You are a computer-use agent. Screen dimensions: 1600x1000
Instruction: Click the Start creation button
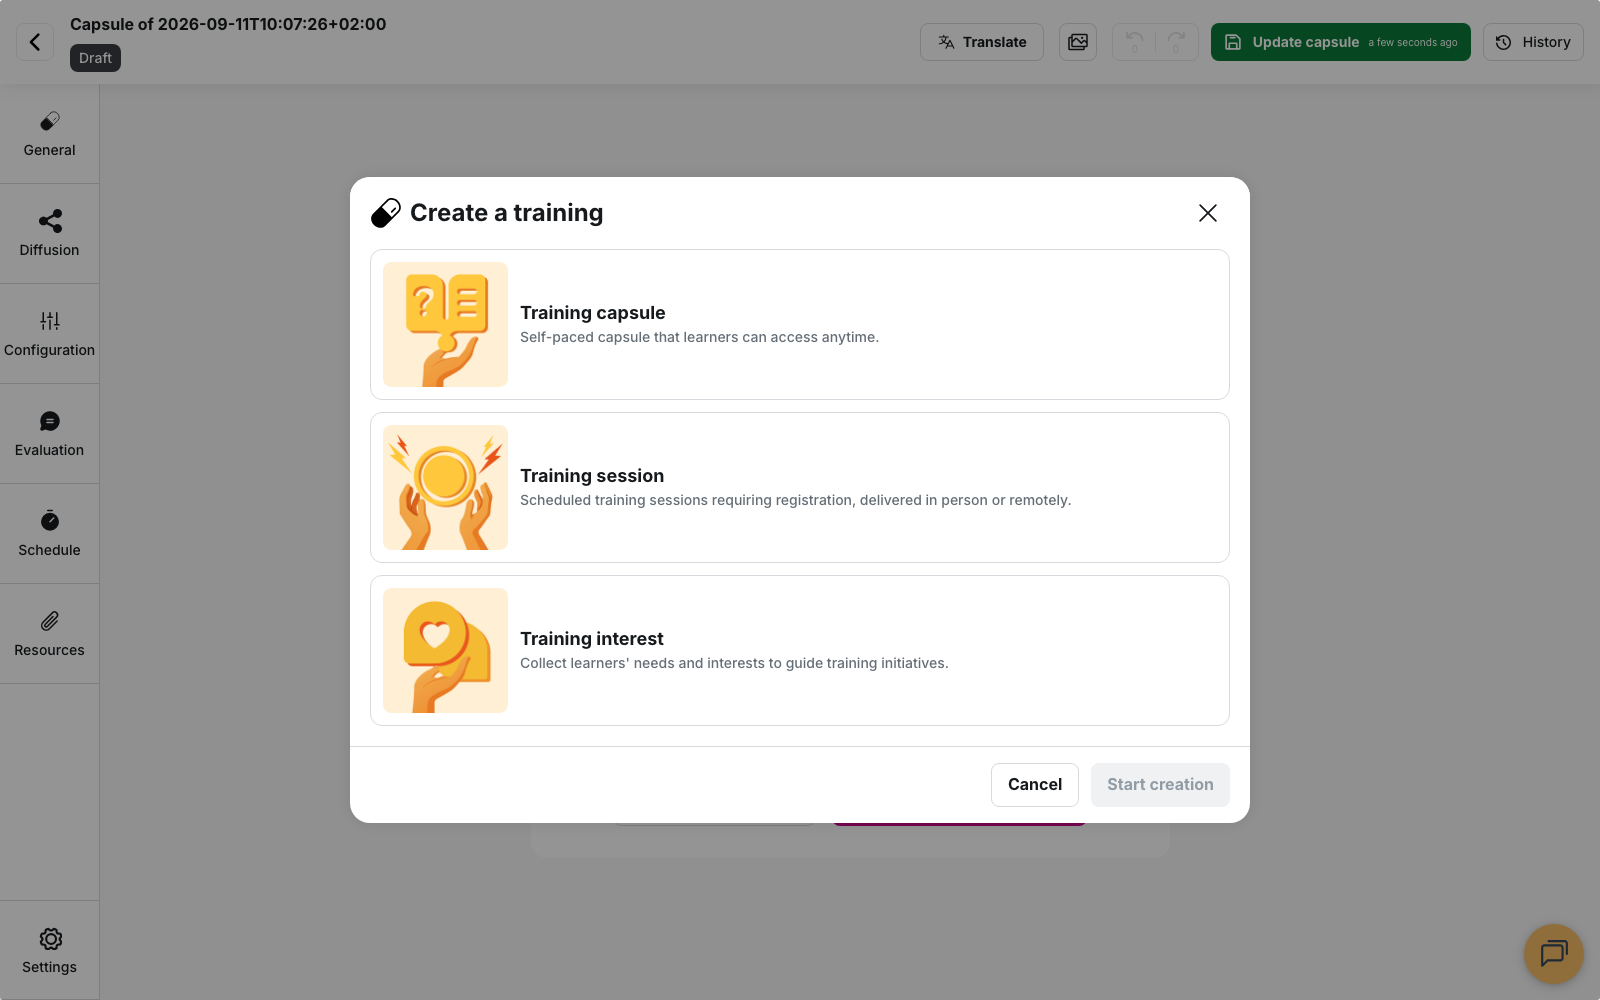[1160, 785]
